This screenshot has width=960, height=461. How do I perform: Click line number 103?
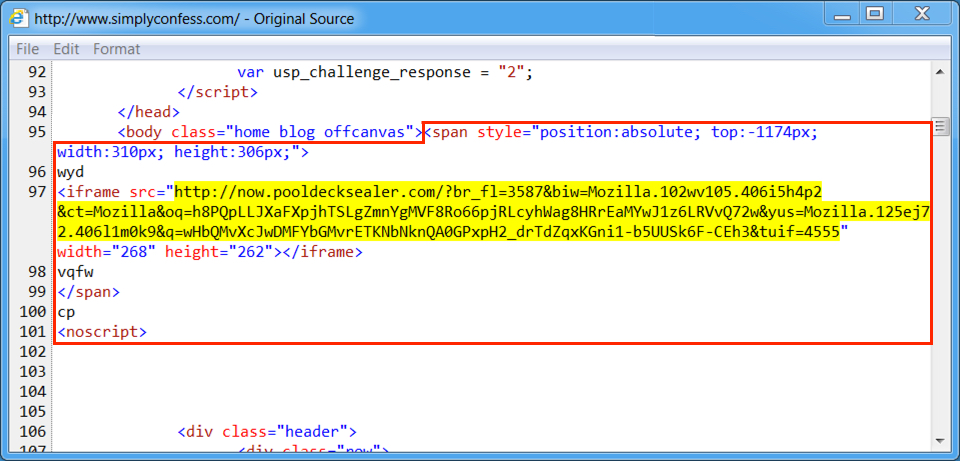coord(32,372)
